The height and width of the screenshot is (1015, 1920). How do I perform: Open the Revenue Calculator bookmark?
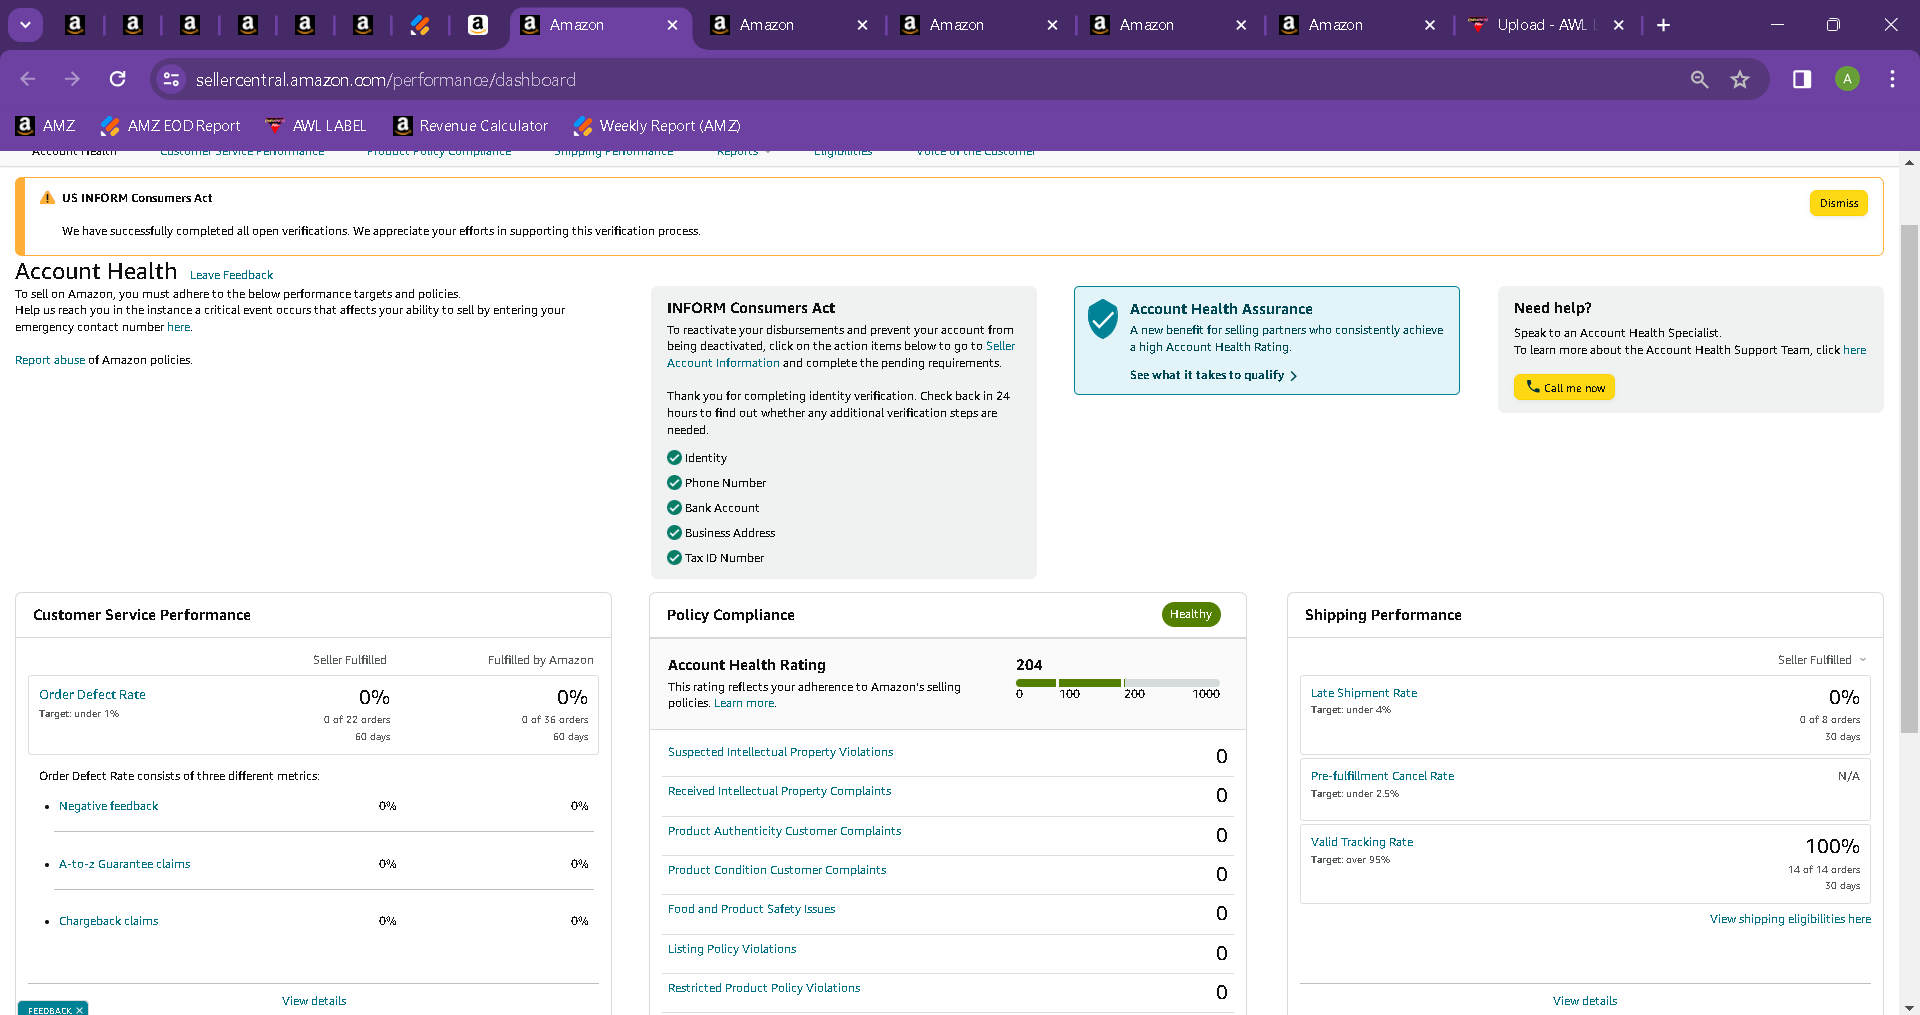pos(471,126)
